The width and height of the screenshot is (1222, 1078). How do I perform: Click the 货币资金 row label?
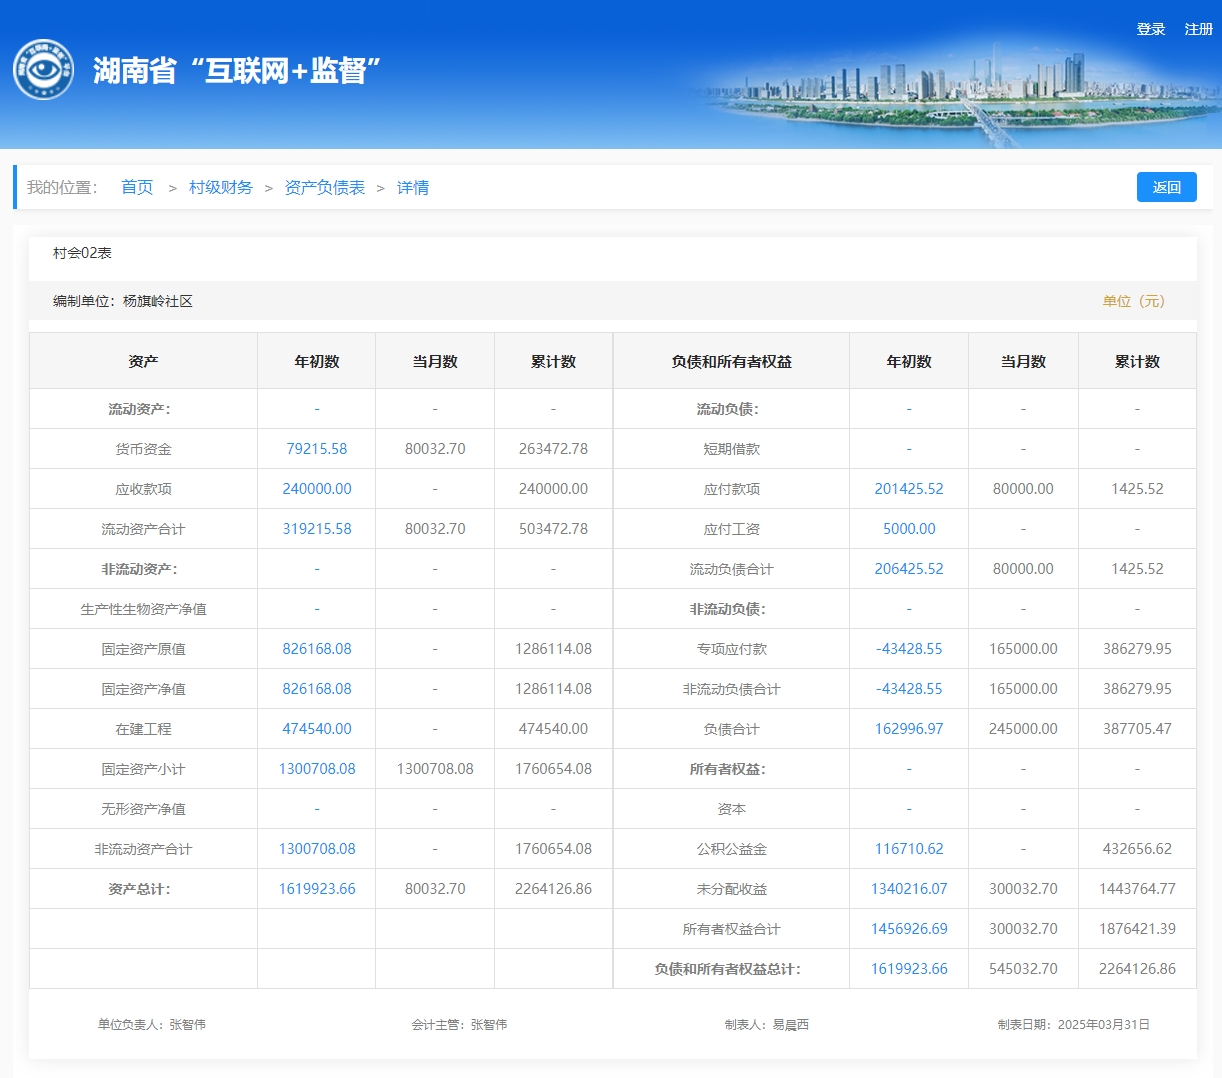coord(143,449)
